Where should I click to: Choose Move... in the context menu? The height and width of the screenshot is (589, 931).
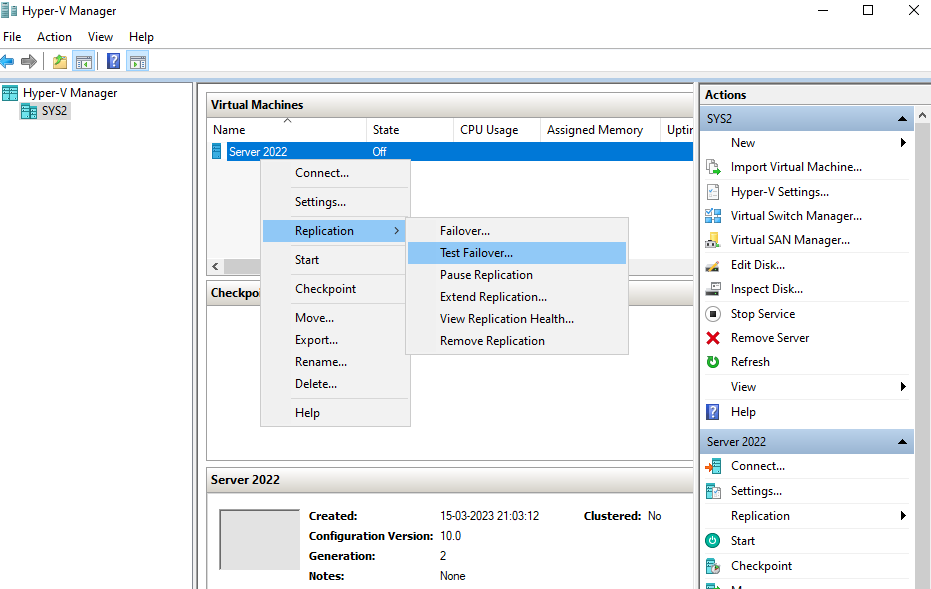335,318
